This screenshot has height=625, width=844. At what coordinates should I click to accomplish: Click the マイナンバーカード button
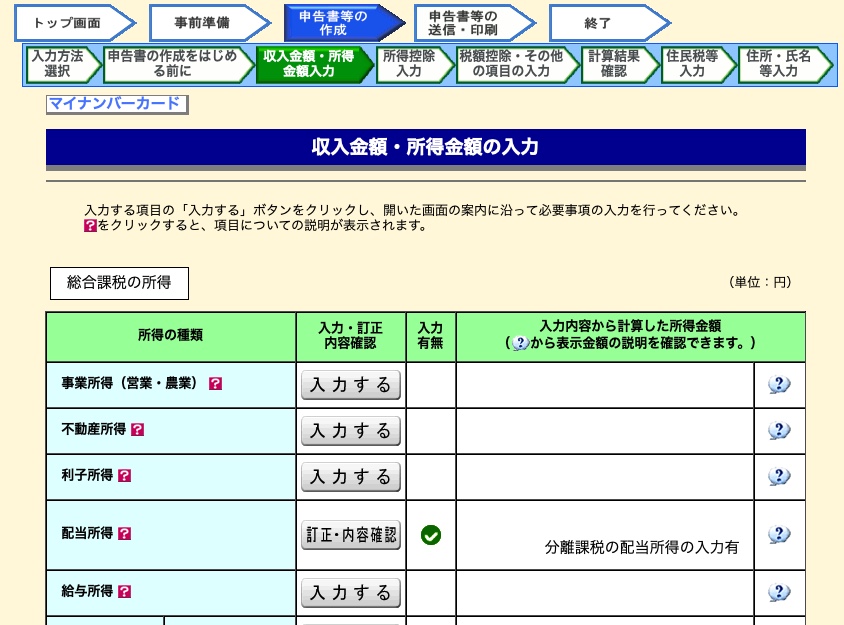pyautogui.click(x=117, y=104)
